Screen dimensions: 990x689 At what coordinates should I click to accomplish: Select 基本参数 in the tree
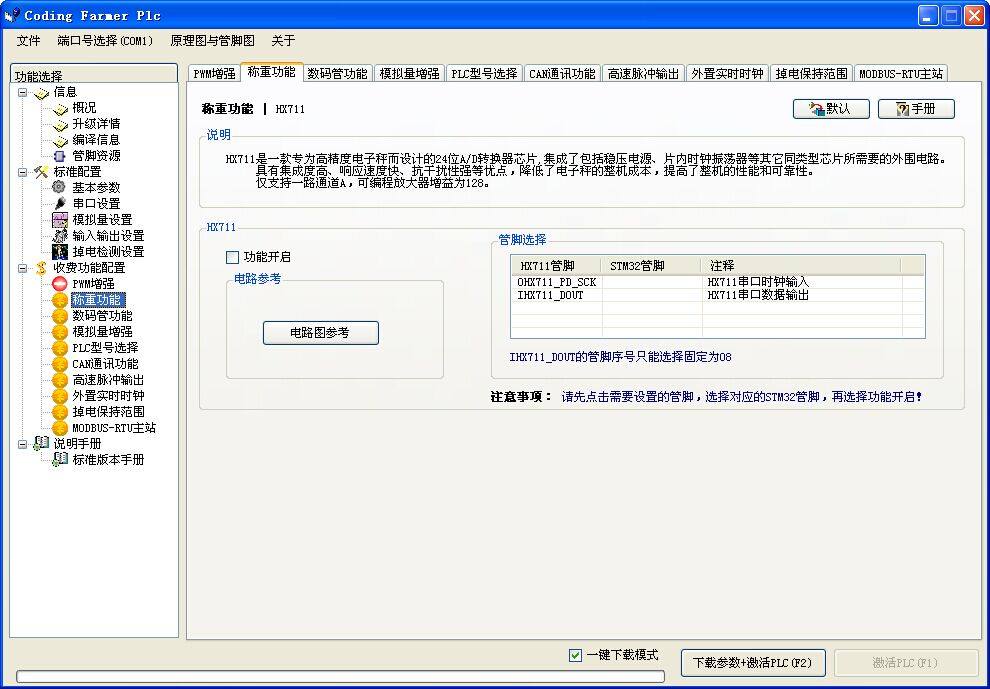pyautogui.click(x=96, y=188)
